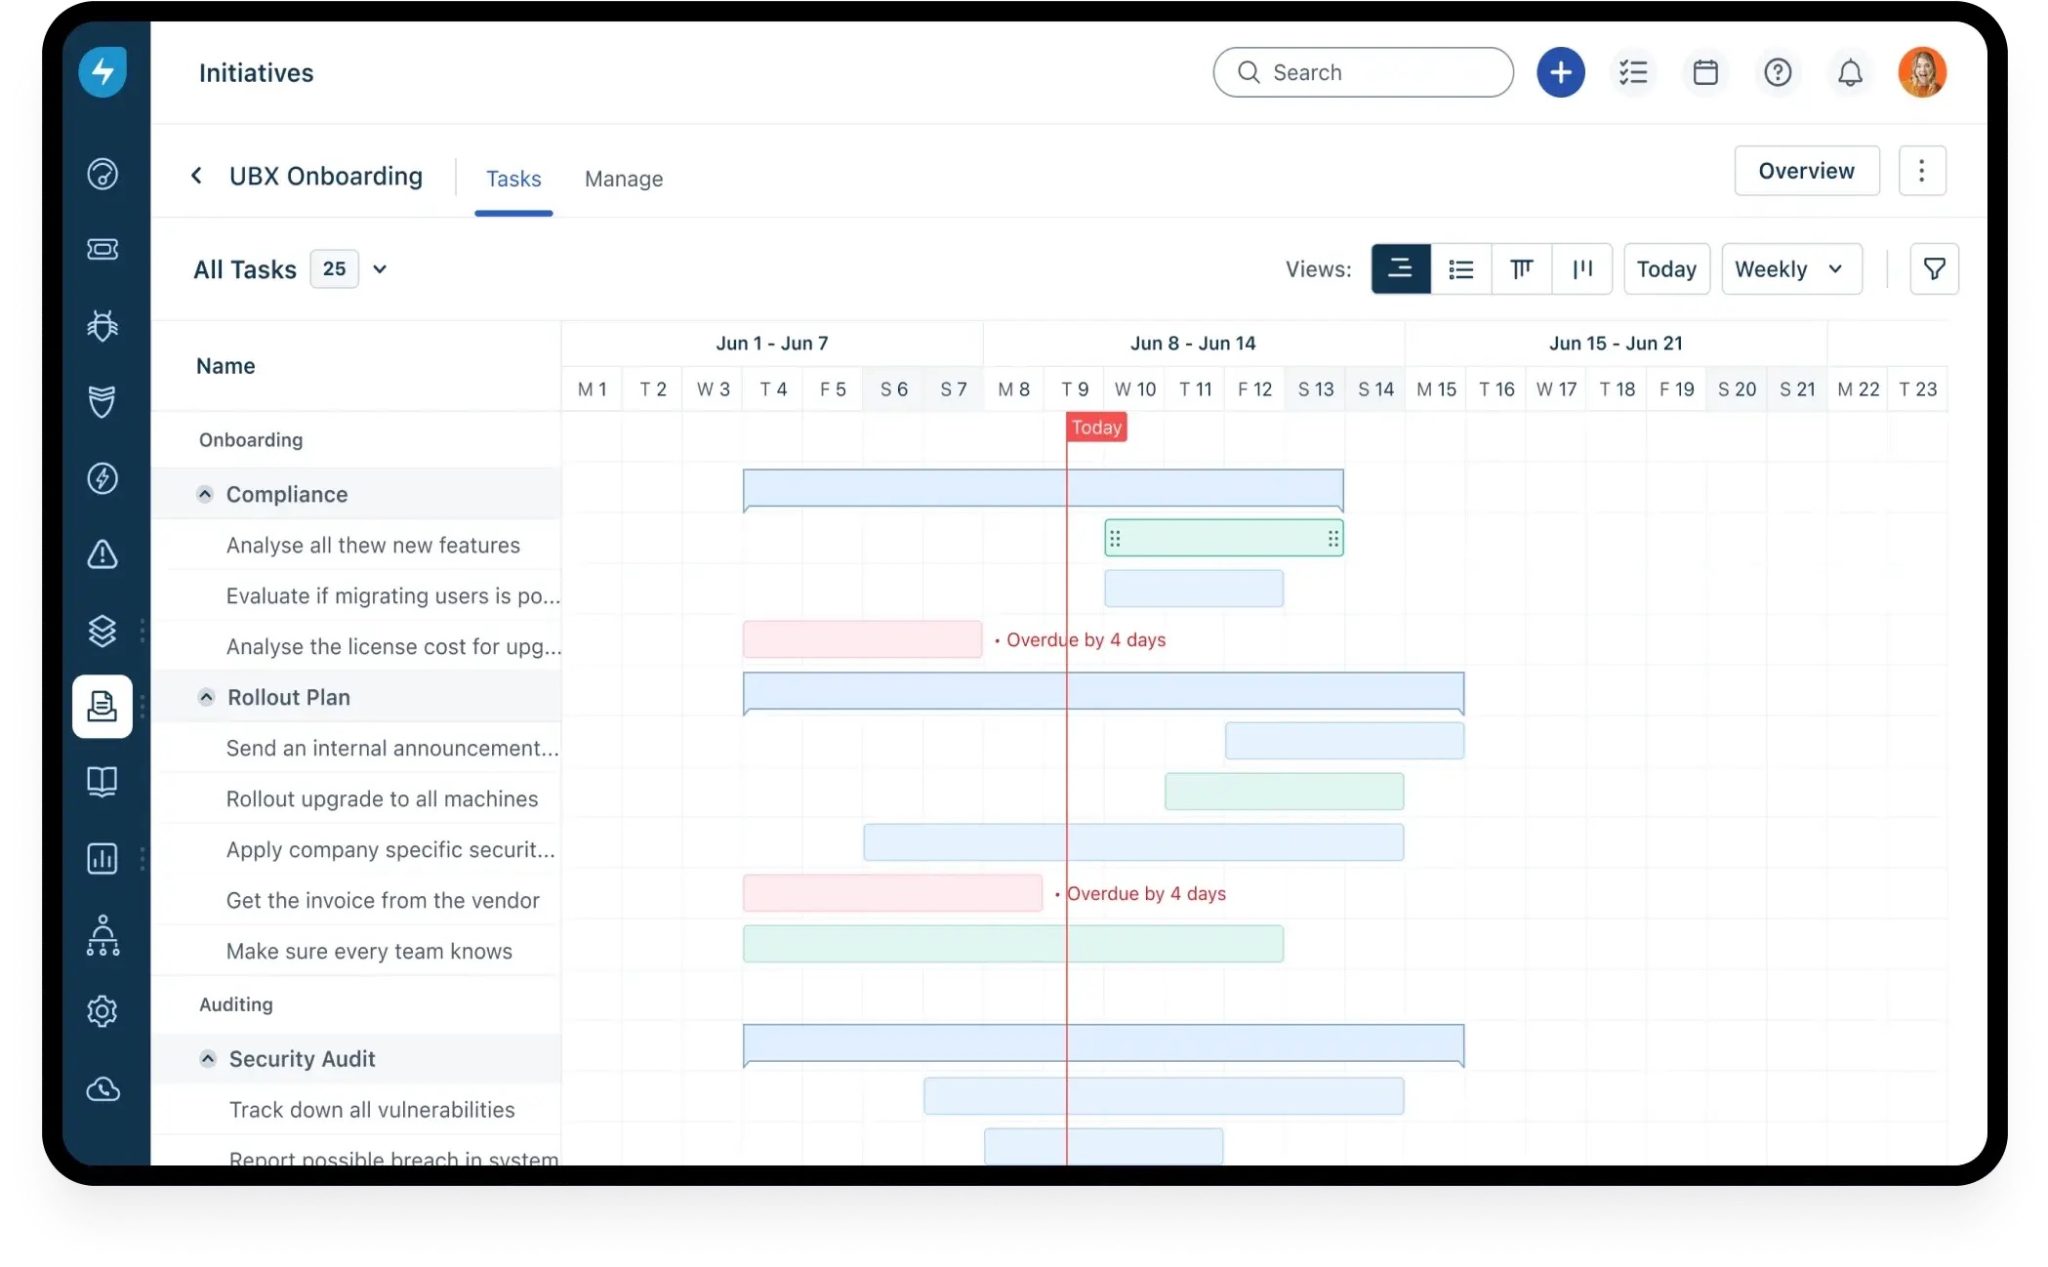This screenshot has height=1267, width=2048.
Task: Switch to the bulleted list view
Action: point(1461,269)
